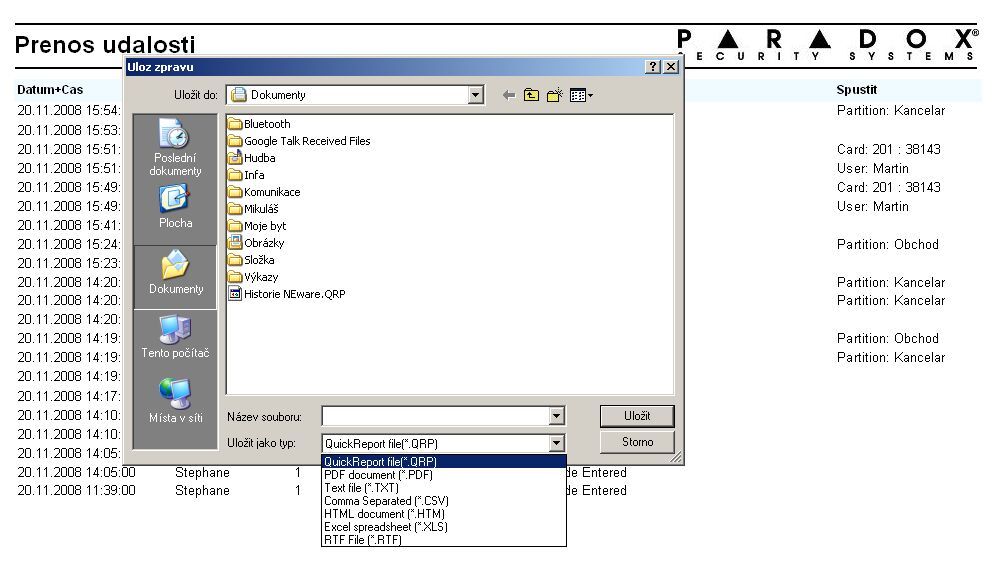Expand the Název souboru dropdown arrow
Image resolution: width=992 pixels, height=577 pixels.
[x=557, y=416]
